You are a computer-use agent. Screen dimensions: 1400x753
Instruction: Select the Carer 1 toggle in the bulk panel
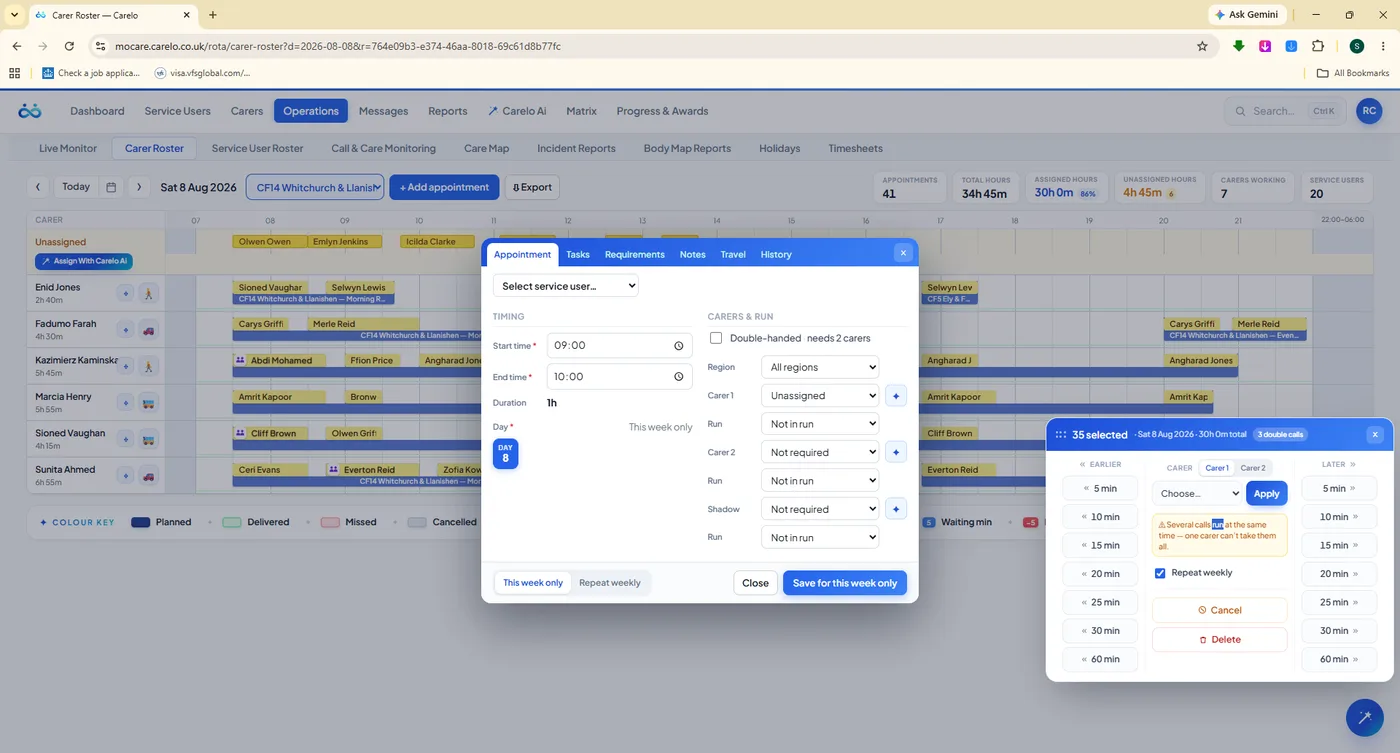click(1217, 468)
